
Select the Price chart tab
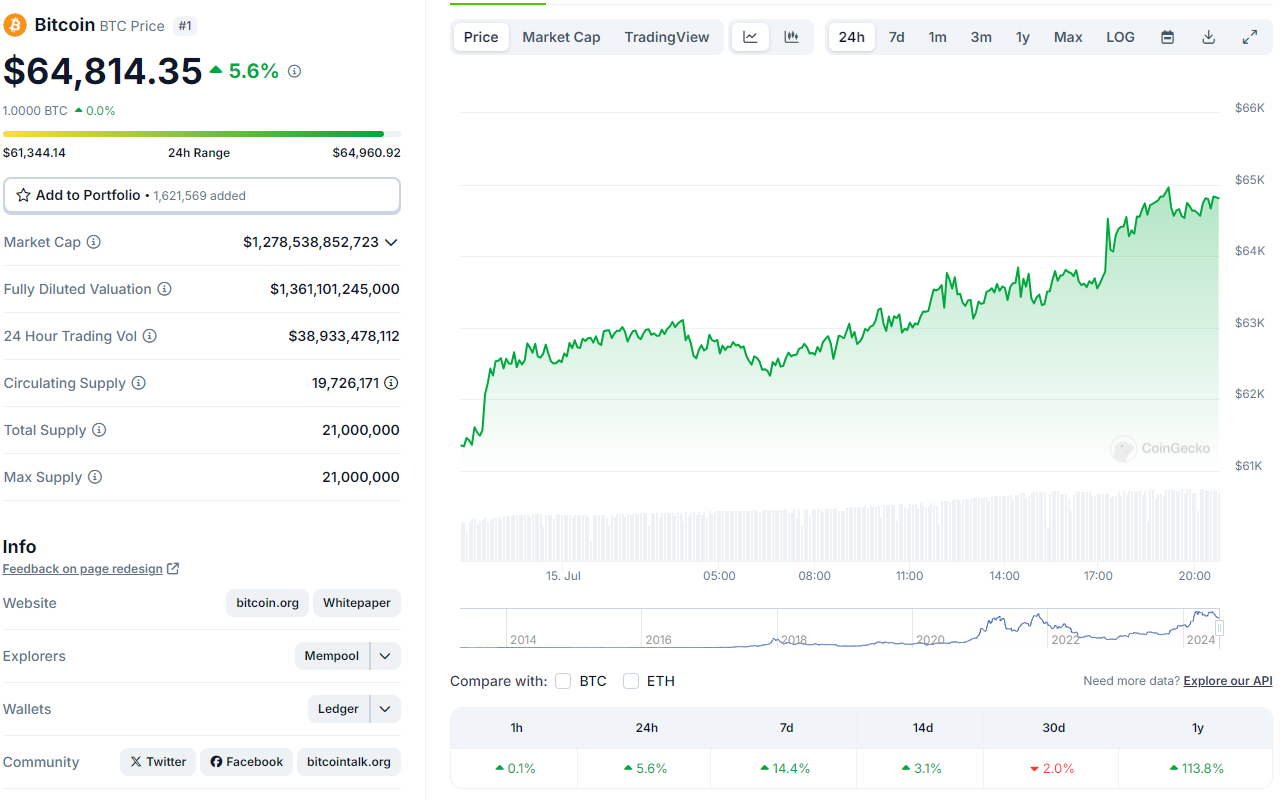point(481,37)
